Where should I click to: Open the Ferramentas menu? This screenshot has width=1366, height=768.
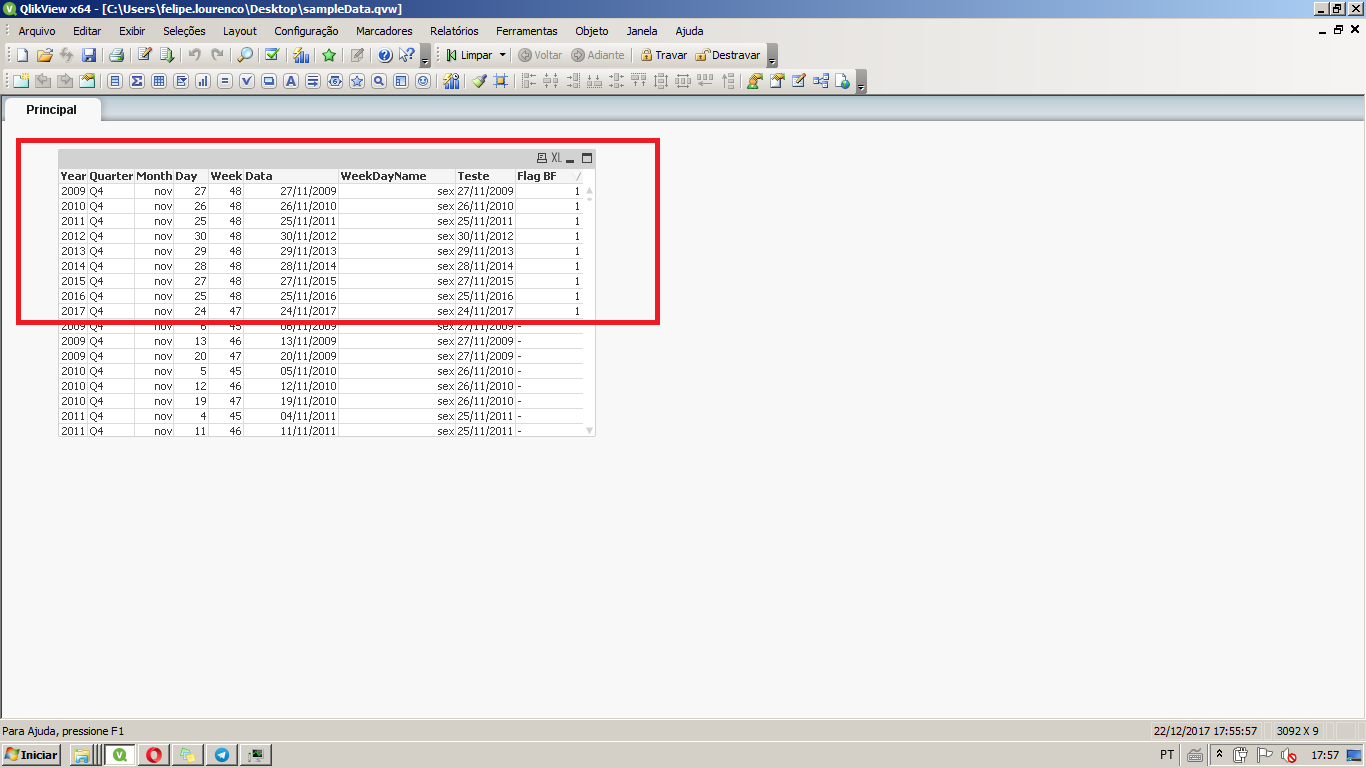(526, 31)
